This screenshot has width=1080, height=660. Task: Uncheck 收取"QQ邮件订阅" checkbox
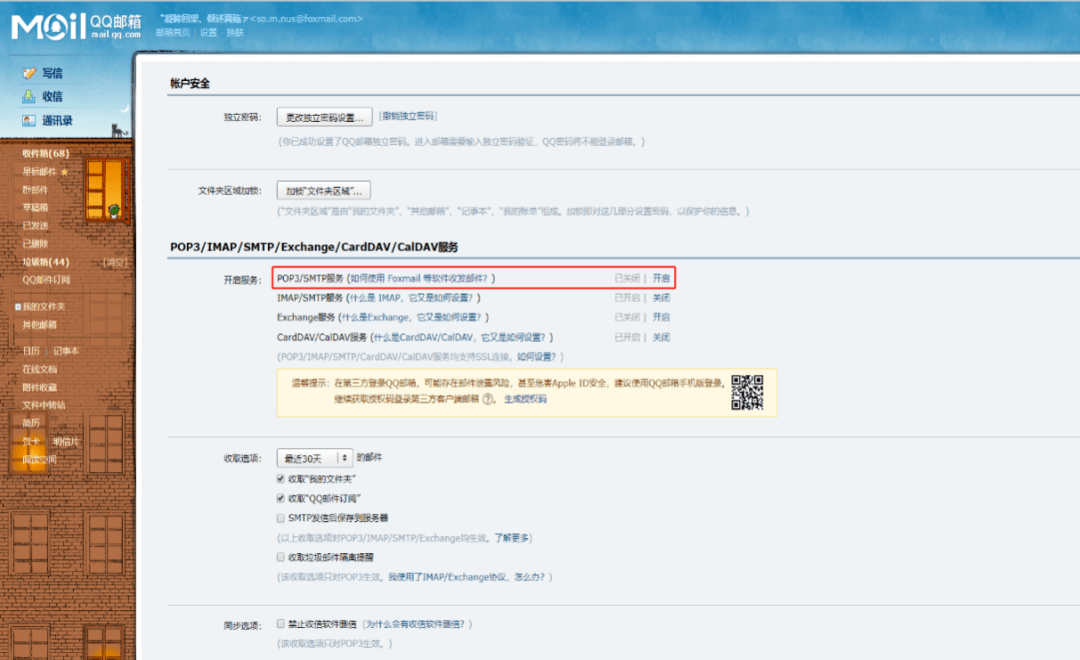281,497
